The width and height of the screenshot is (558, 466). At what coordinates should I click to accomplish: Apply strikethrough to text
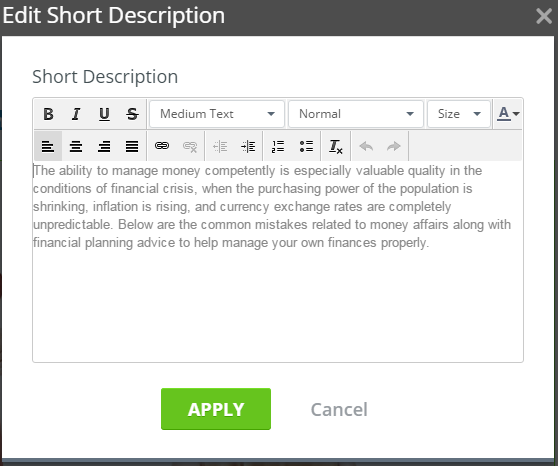(132, 114)
